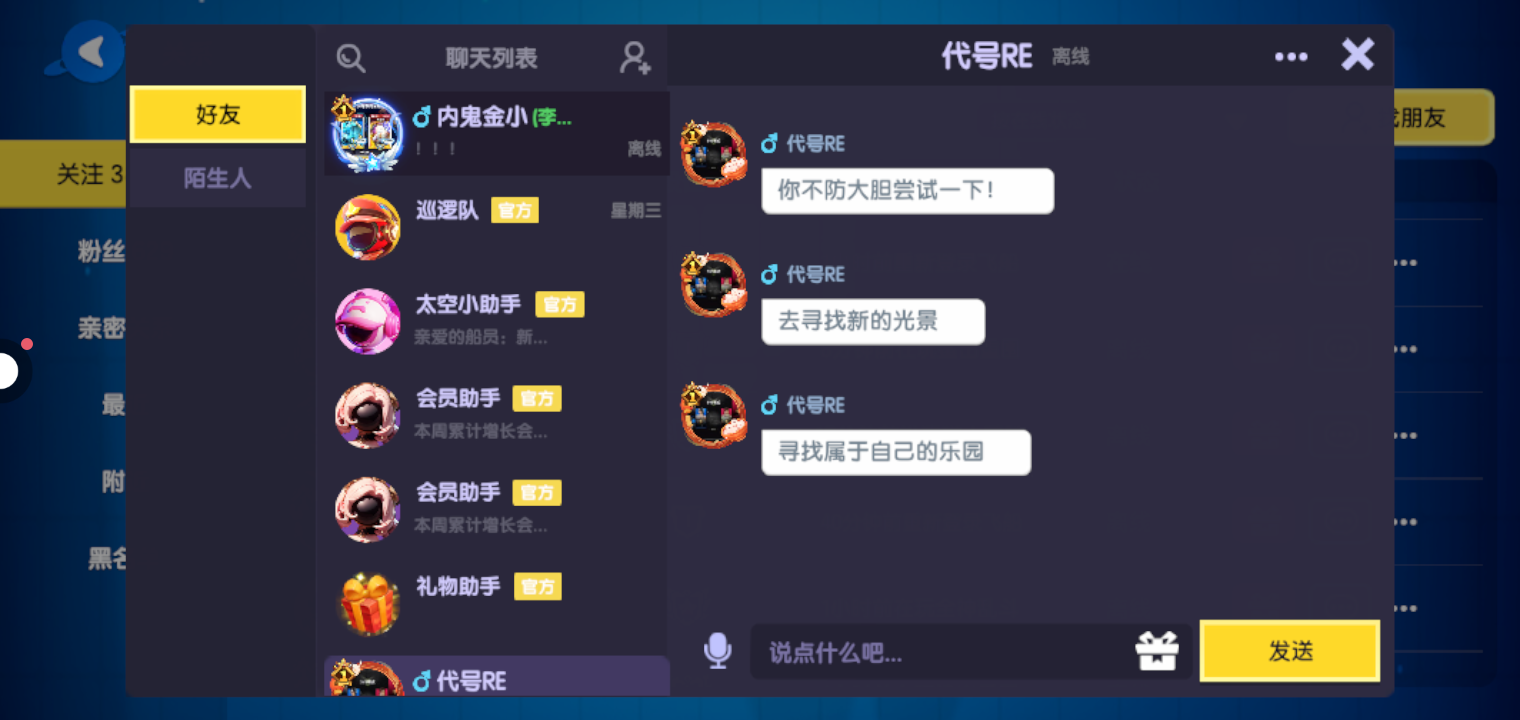
Task: Focus the 说点什么吧 message input field
Action: [940, 652]
